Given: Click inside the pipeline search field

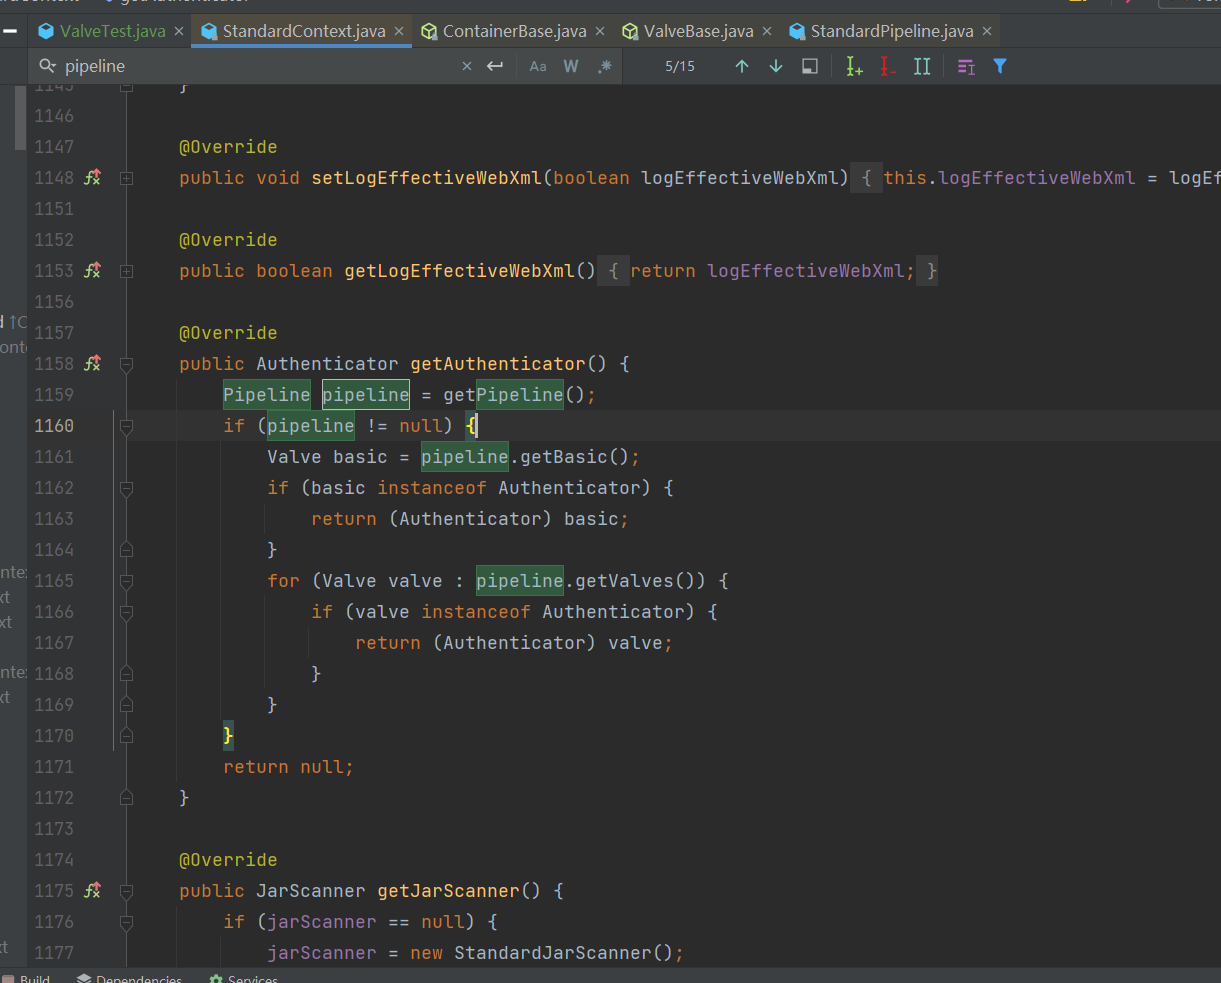Looking at the screenshot, I should (200, 66).
